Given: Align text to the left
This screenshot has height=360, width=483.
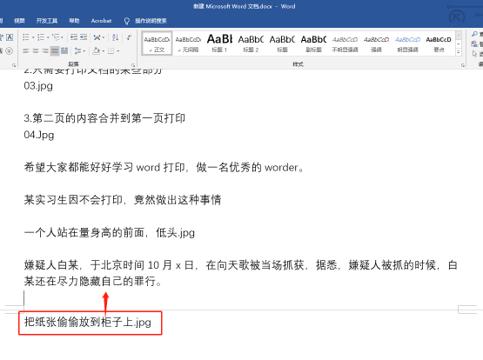Looking at the screenshot, I should coord(26,51).
